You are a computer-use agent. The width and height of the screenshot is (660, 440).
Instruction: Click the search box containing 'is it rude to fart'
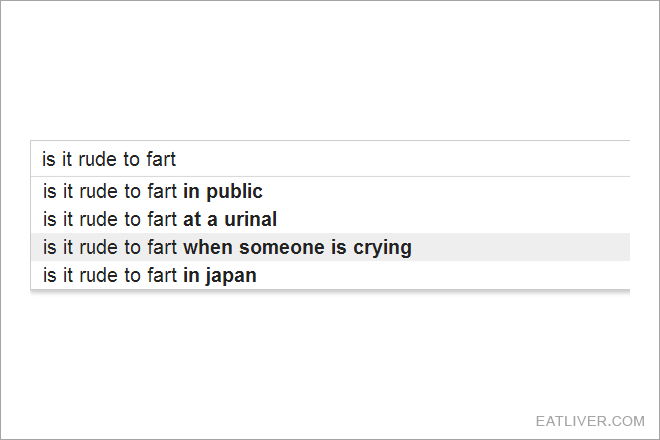click(330, 159)
